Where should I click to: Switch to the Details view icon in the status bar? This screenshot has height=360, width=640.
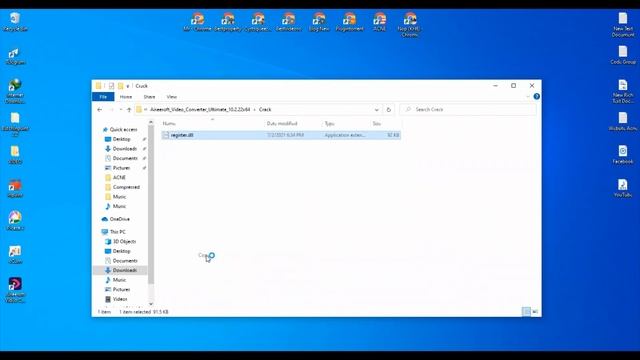coord(527,312)
